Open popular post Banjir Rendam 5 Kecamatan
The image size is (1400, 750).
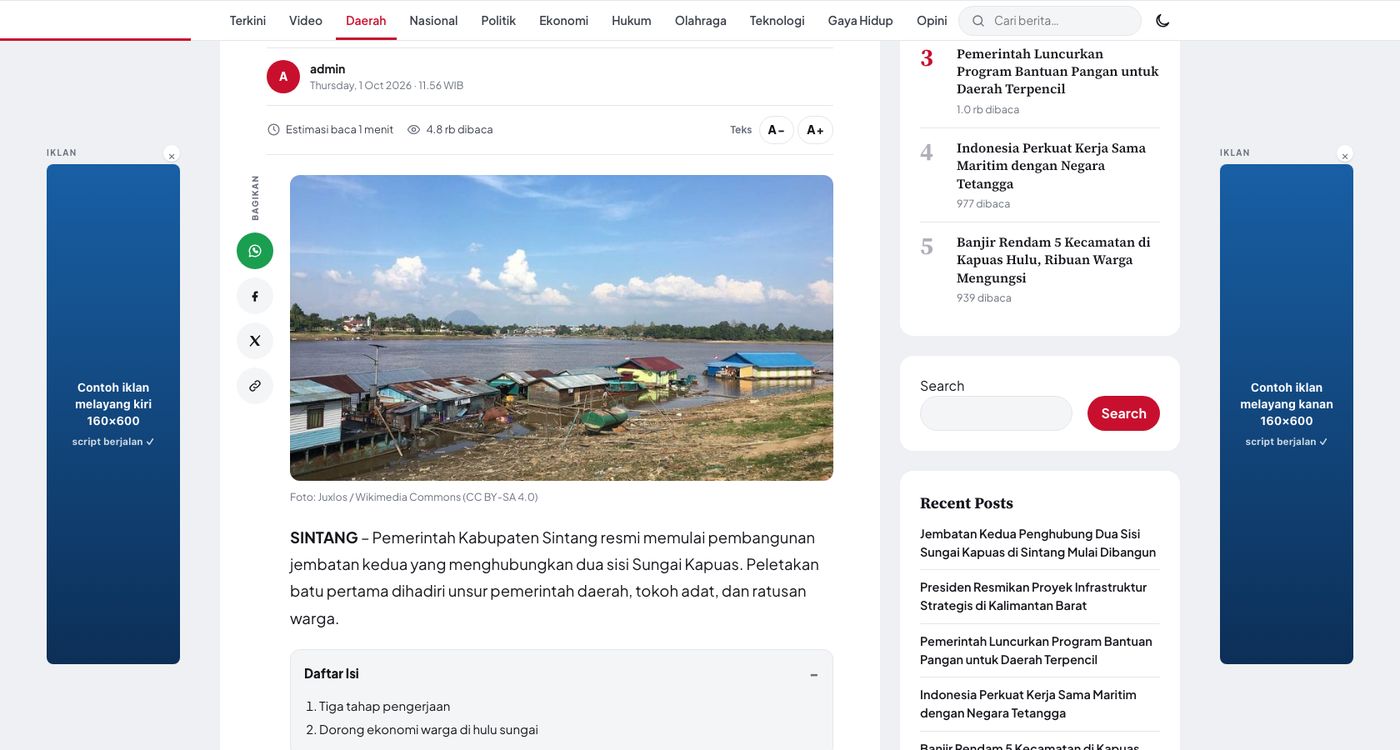[x=1053, y=260]
